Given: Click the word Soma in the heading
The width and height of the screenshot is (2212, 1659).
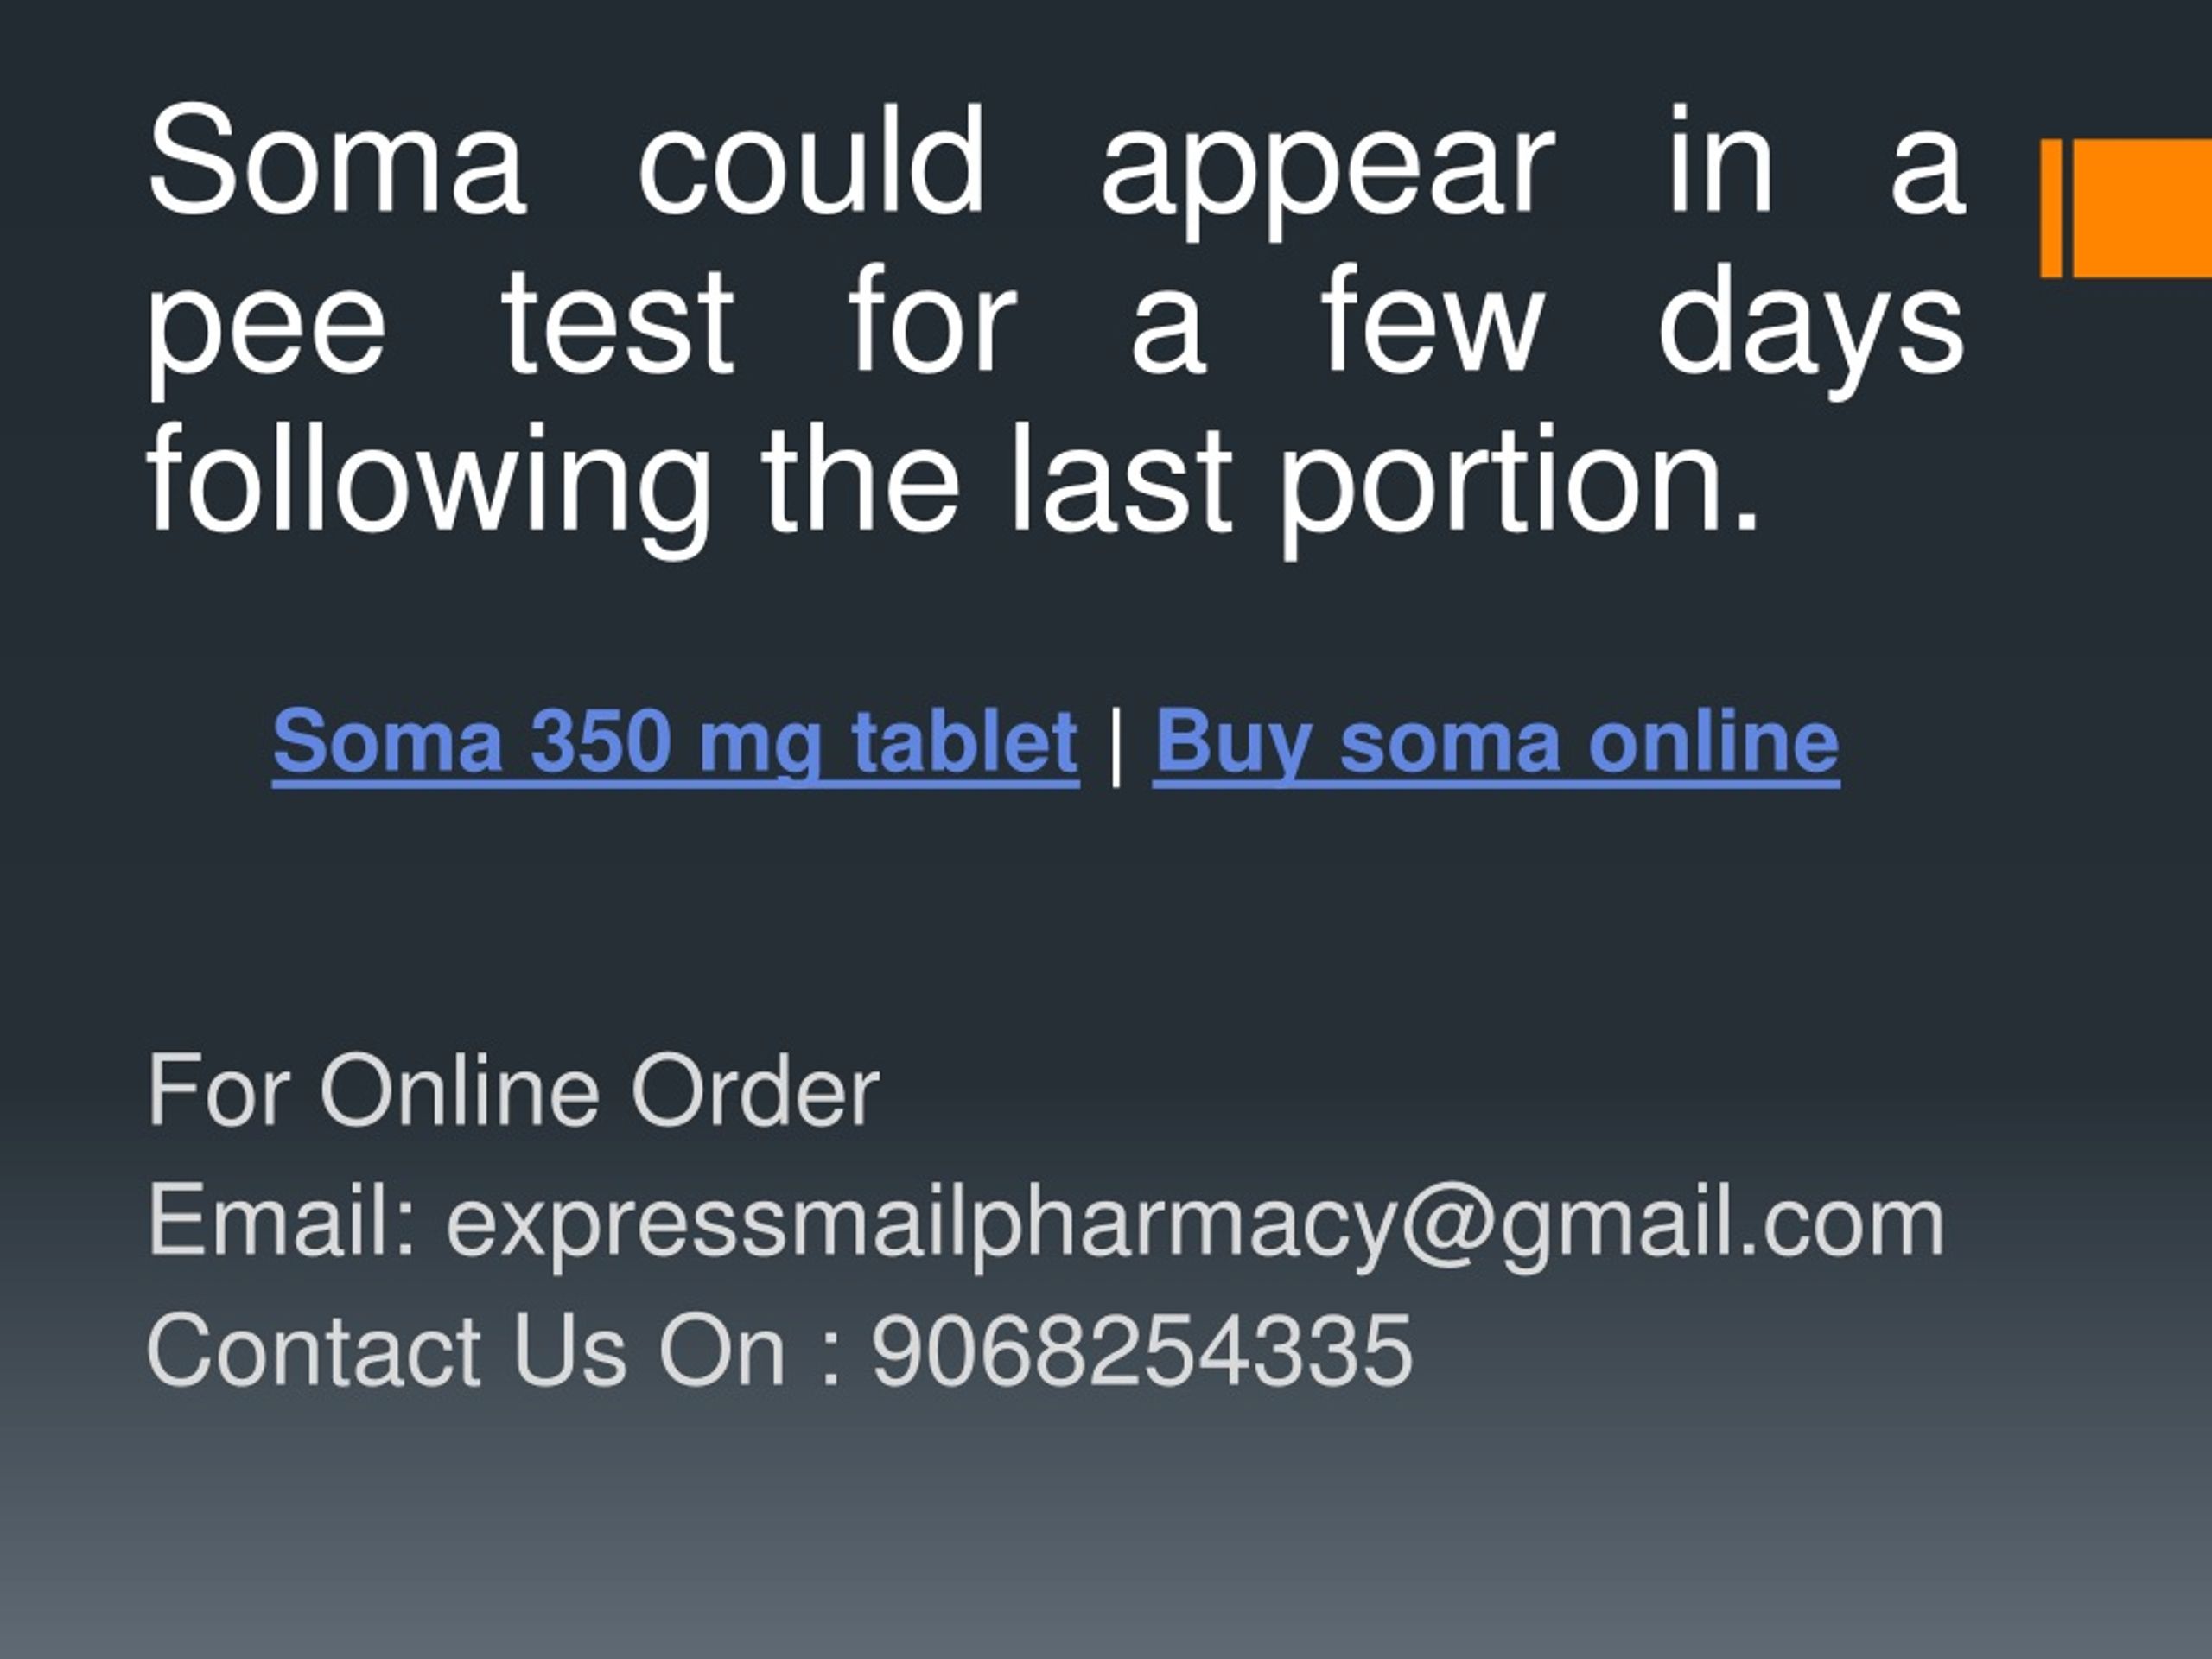Looking at the screenshot, I should (336, 160).
